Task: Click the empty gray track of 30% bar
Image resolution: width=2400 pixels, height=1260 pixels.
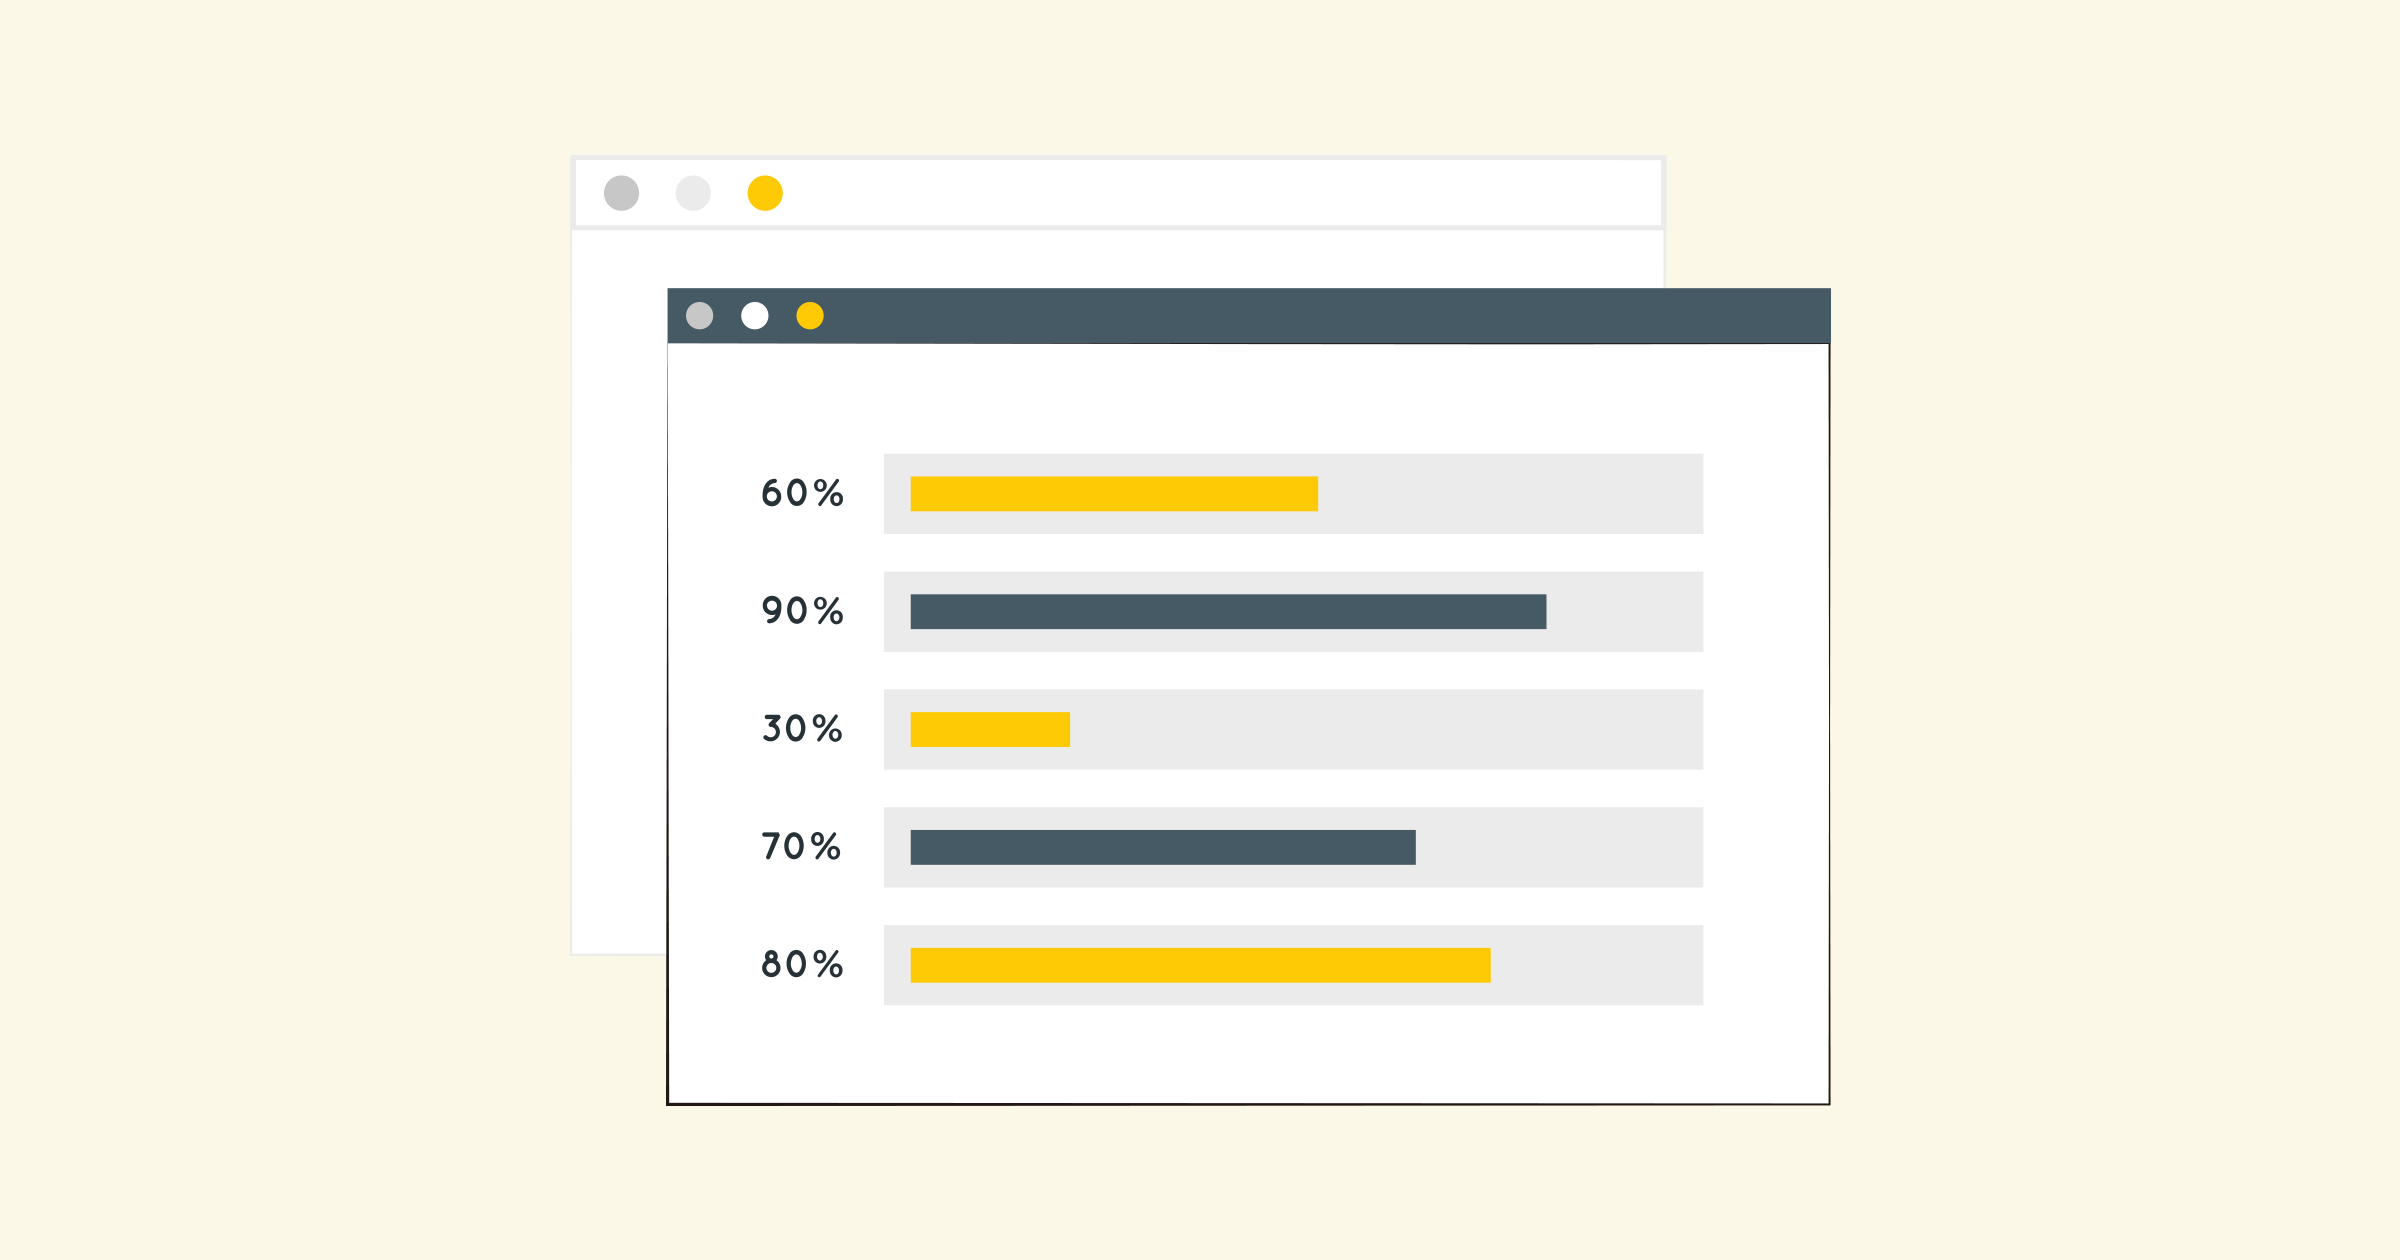Action: [x=1386, y=729]
